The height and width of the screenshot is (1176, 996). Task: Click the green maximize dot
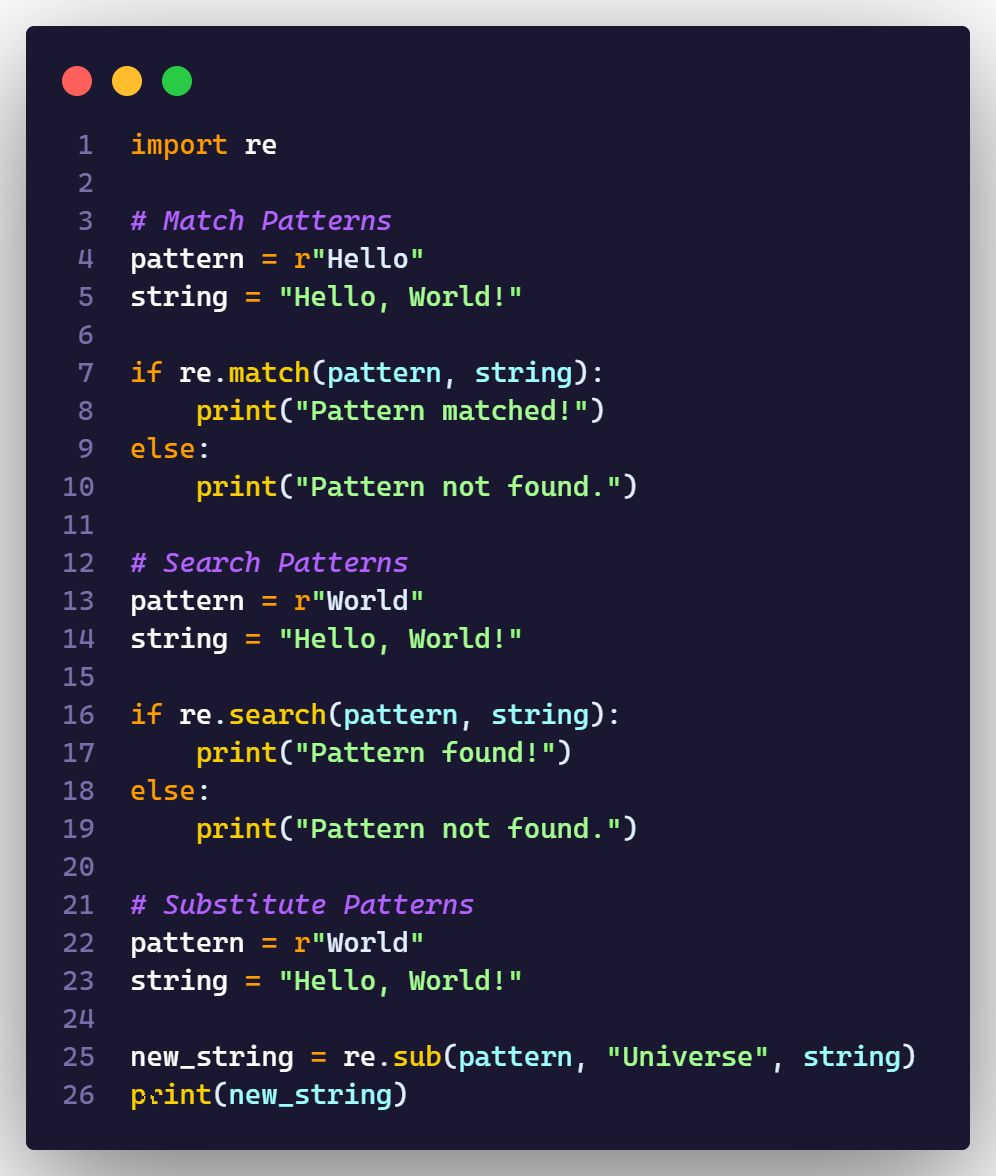[x=177, y=81]
